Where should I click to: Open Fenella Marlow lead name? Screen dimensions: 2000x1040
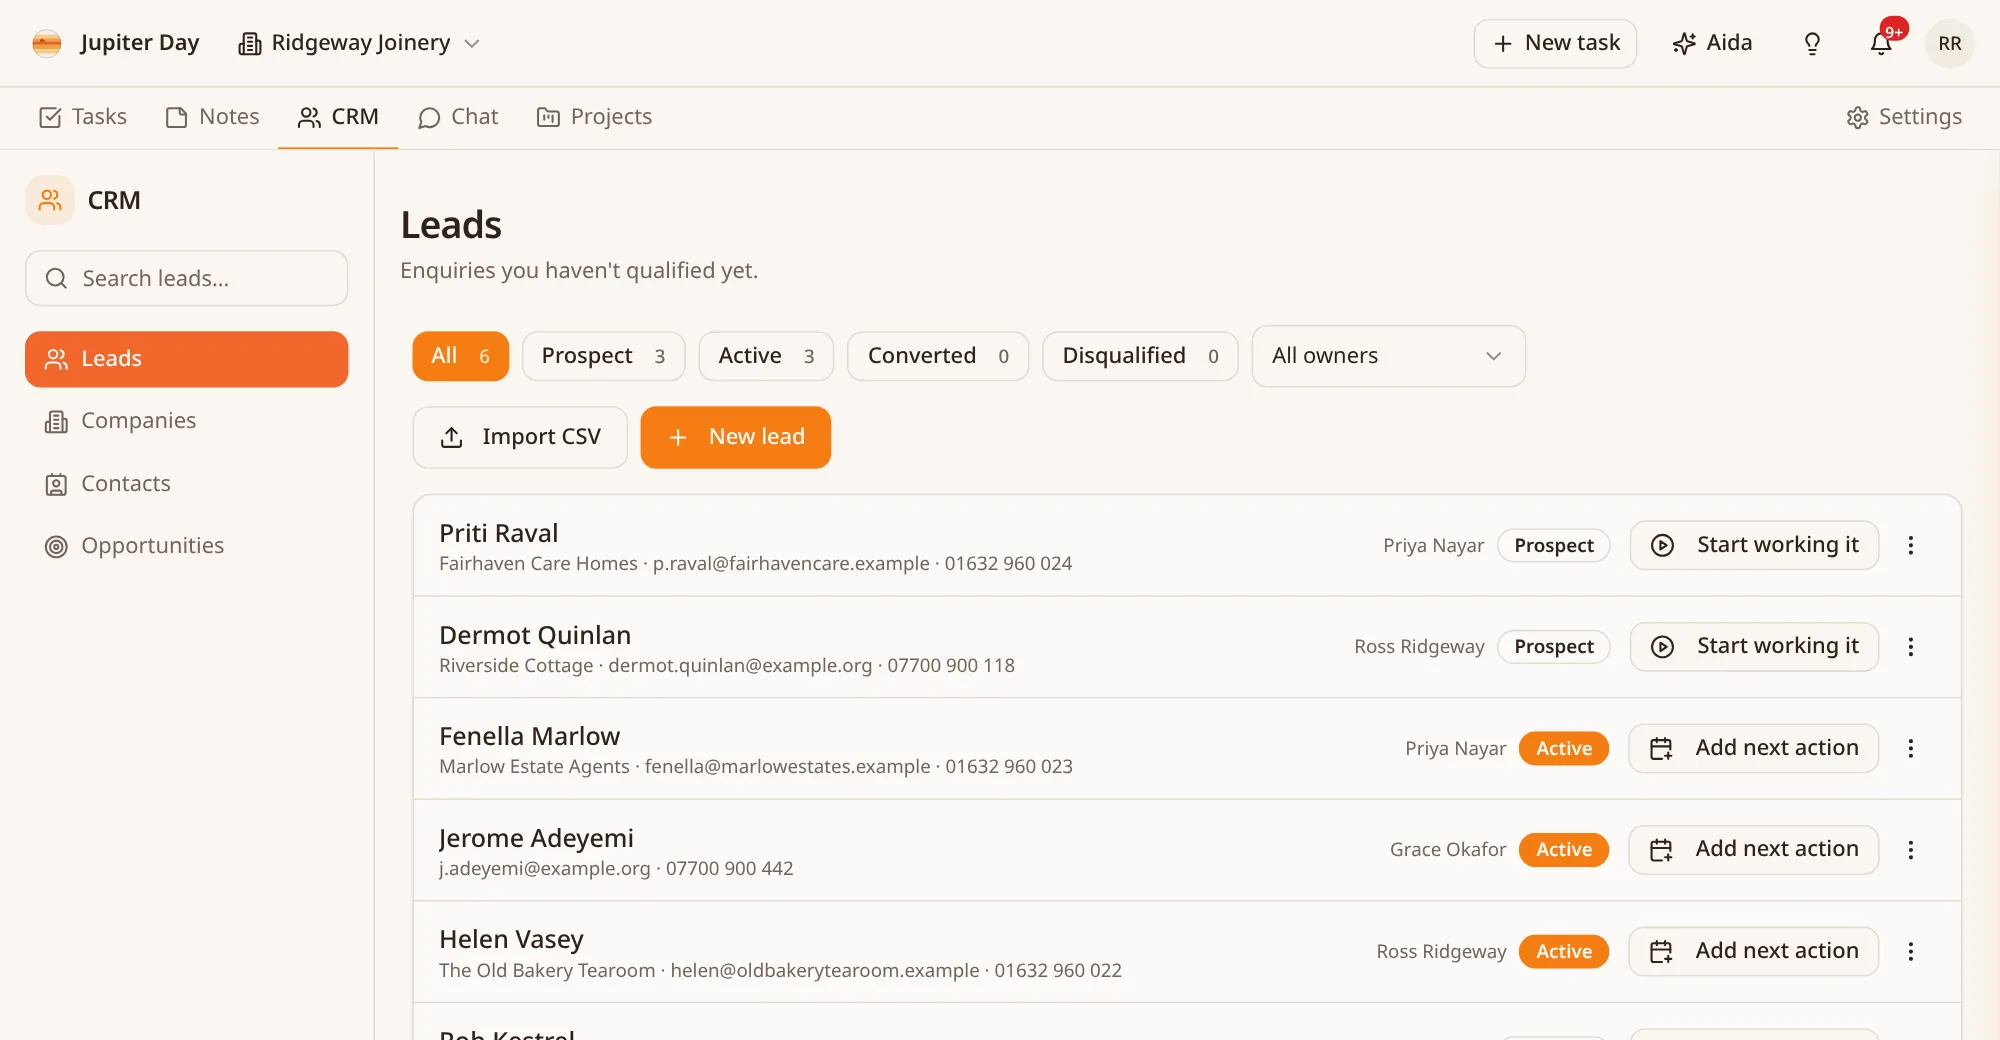click(x=530, y=736)
